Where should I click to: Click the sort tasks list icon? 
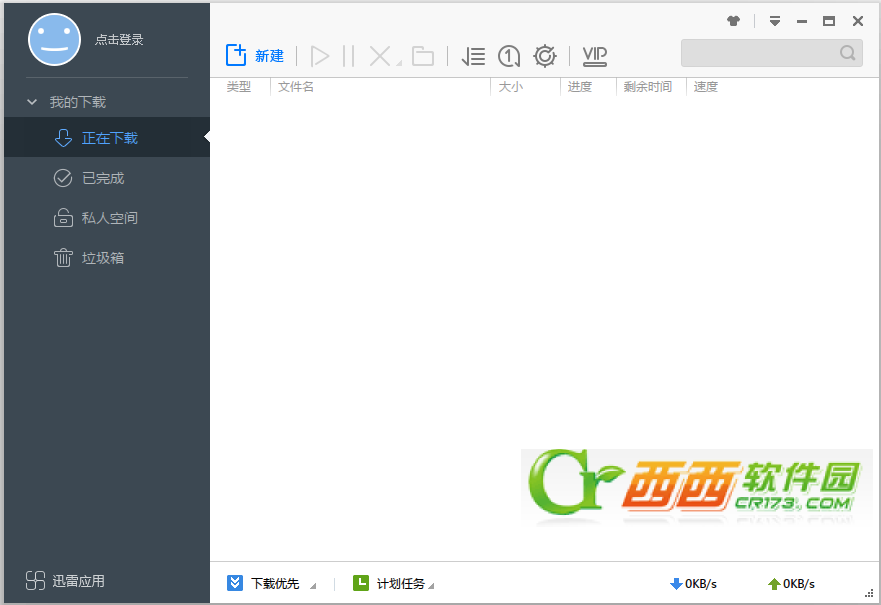coord(473,56)
